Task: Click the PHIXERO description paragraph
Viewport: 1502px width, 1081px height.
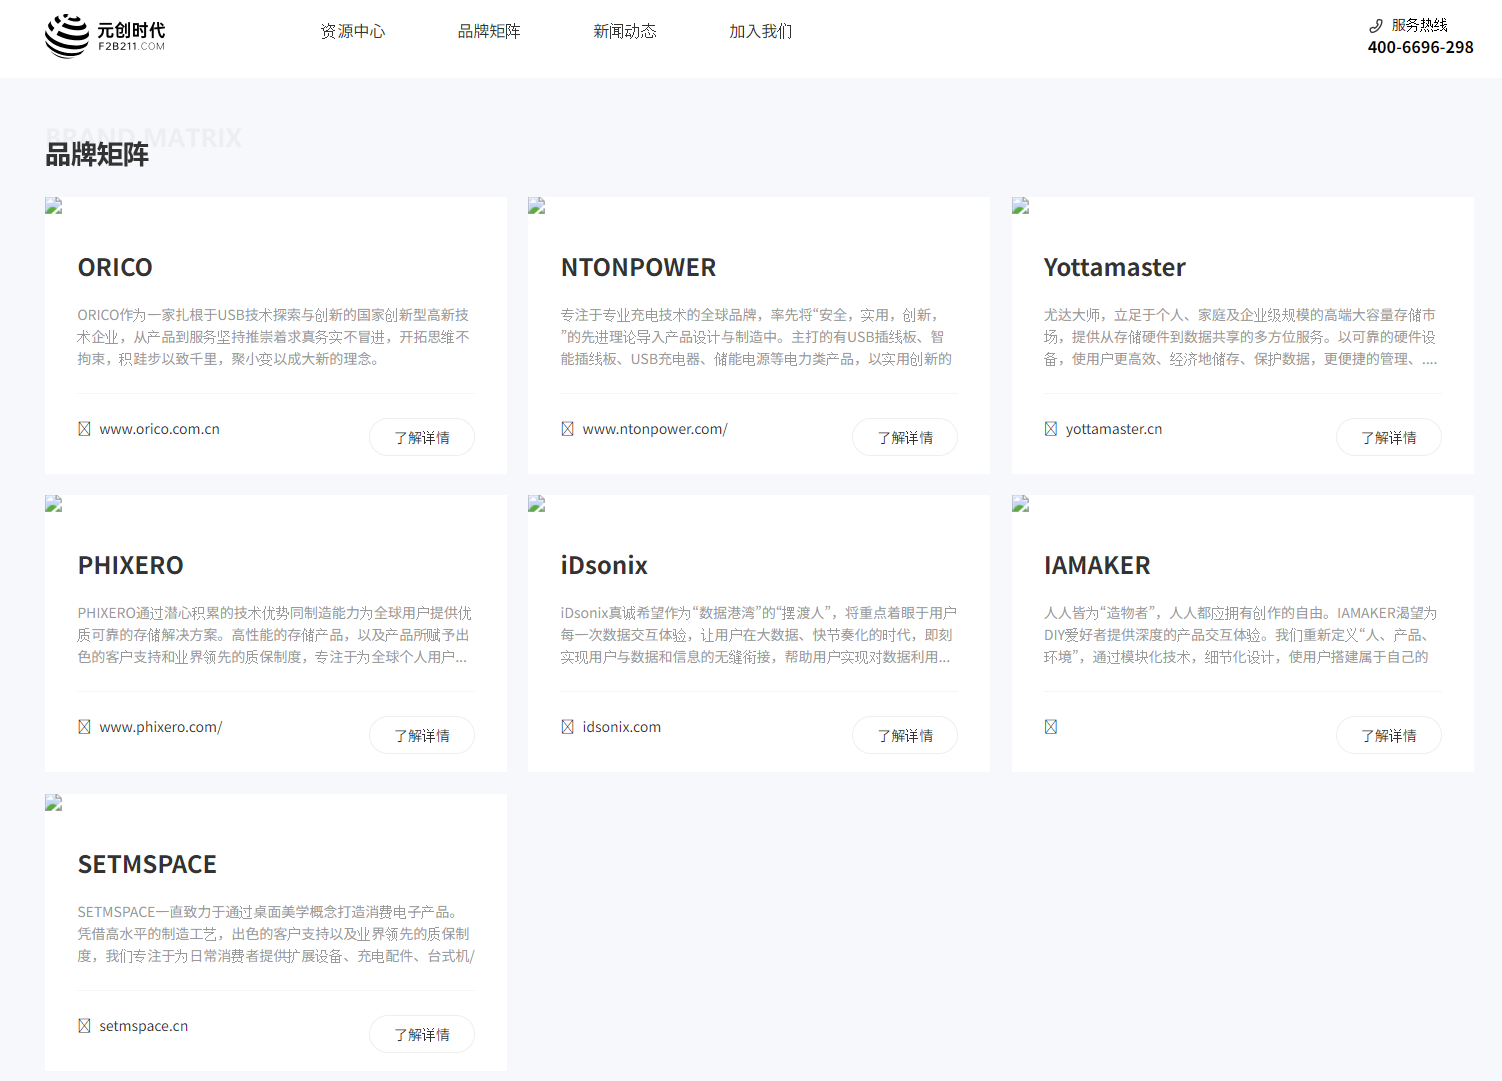Action: coord(275,635)
